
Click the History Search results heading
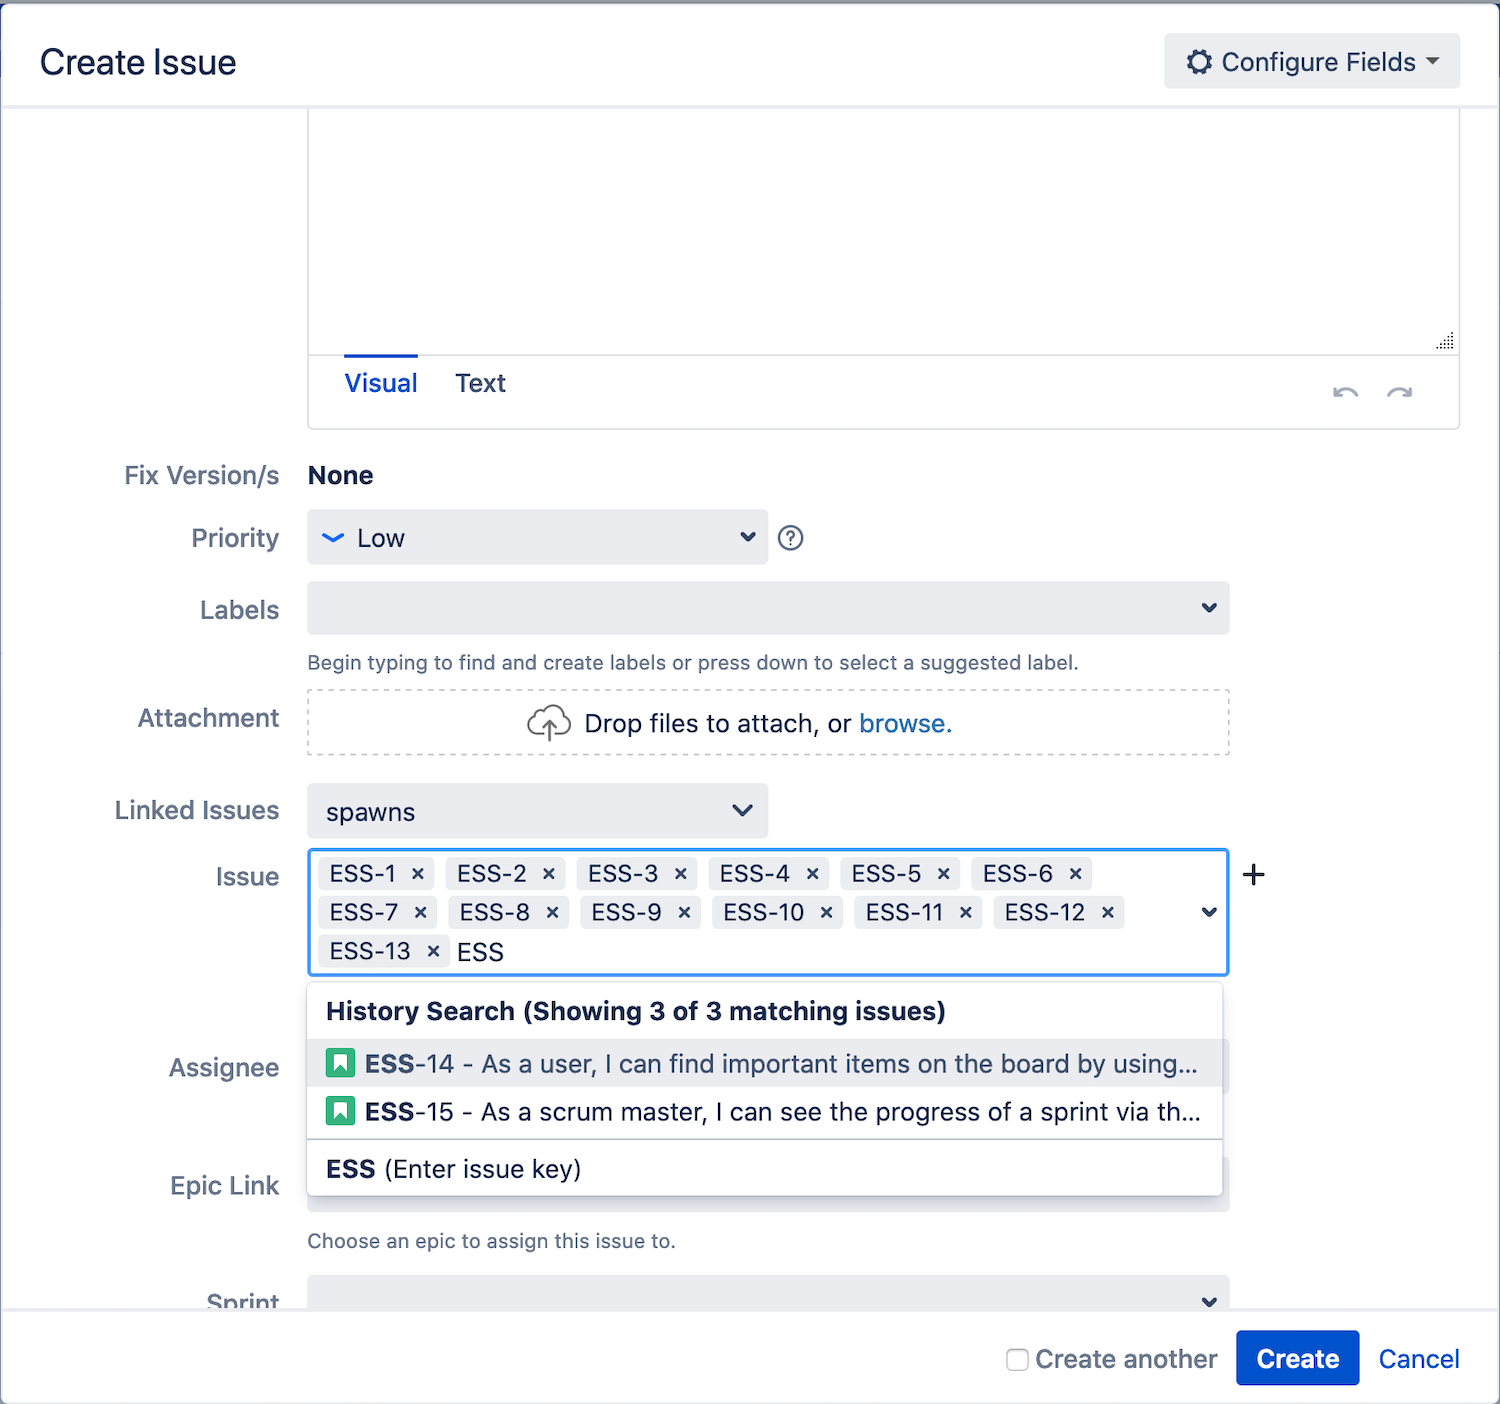635,1011
